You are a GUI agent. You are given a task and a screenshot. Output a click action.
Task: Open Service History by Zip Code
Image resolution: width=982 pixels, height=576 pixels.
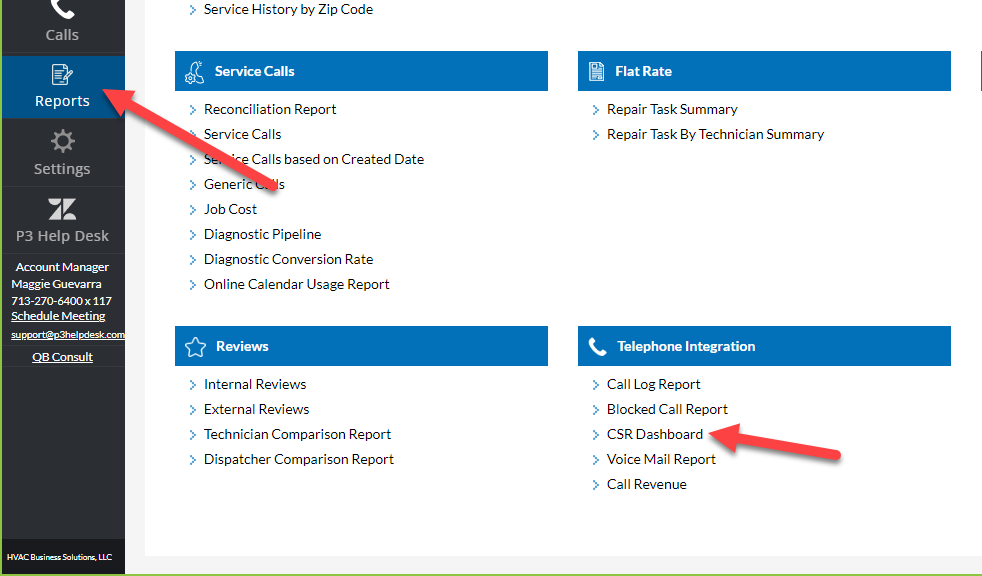point(288,9)
